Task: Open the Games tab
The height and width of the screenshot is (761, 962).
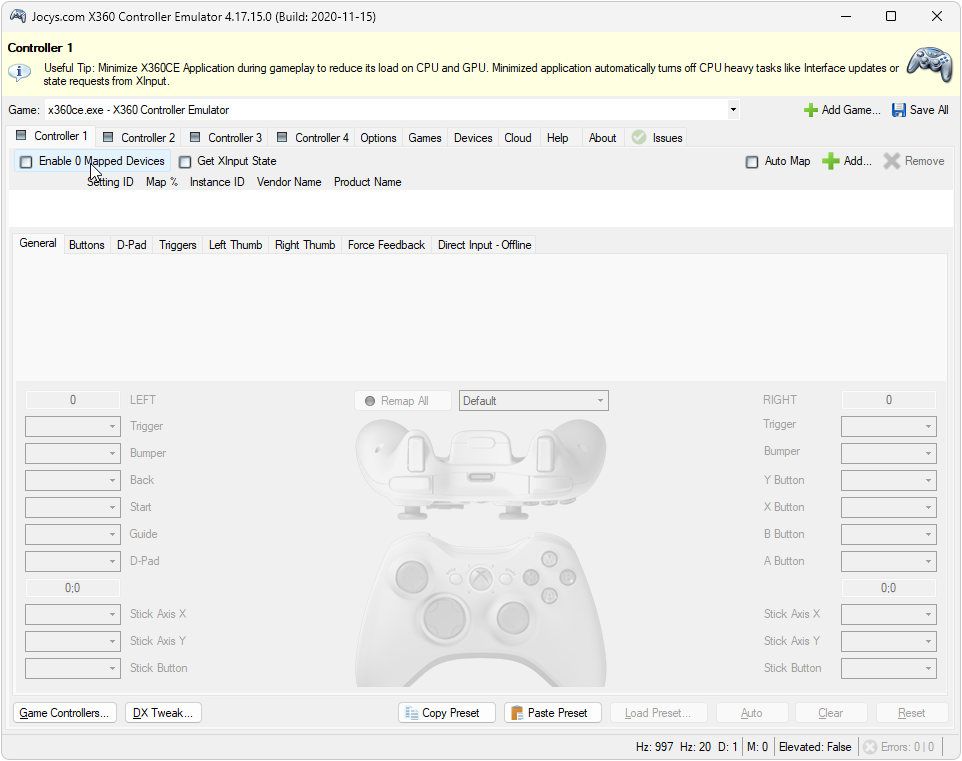Action: point(425,137)
